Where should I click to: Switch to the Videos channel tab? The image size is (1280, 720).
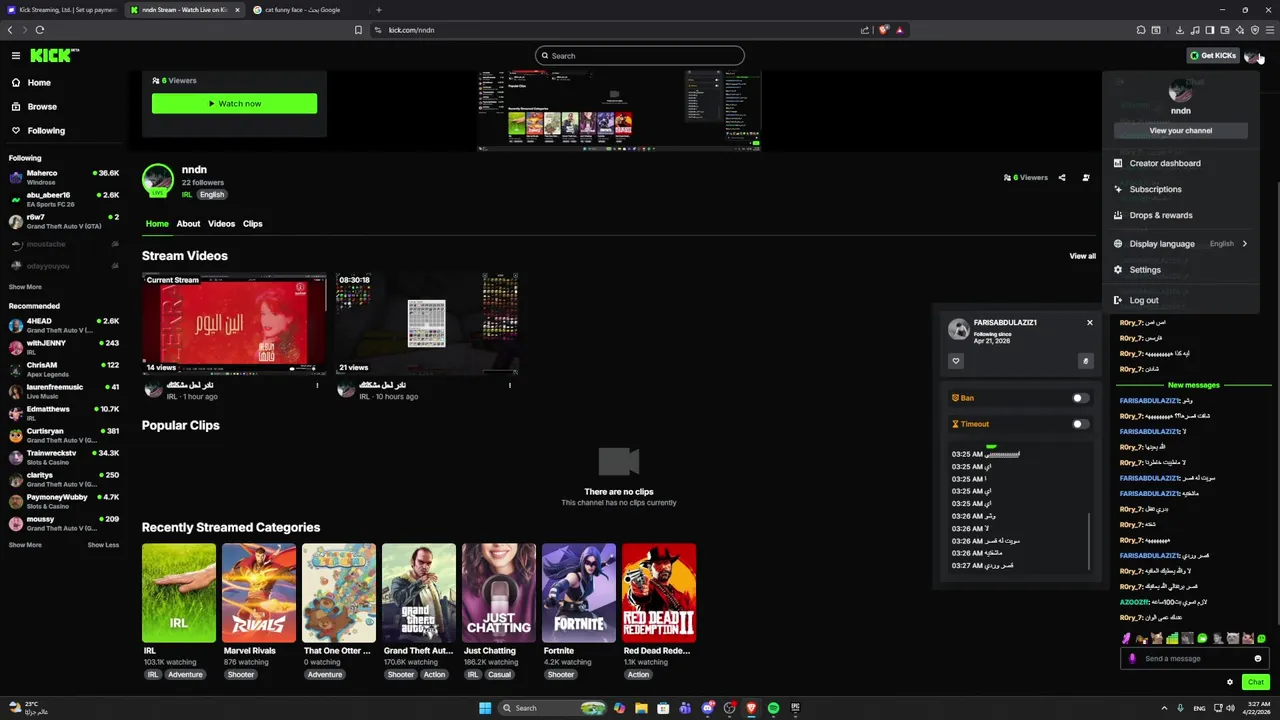[x=221, y=224]
